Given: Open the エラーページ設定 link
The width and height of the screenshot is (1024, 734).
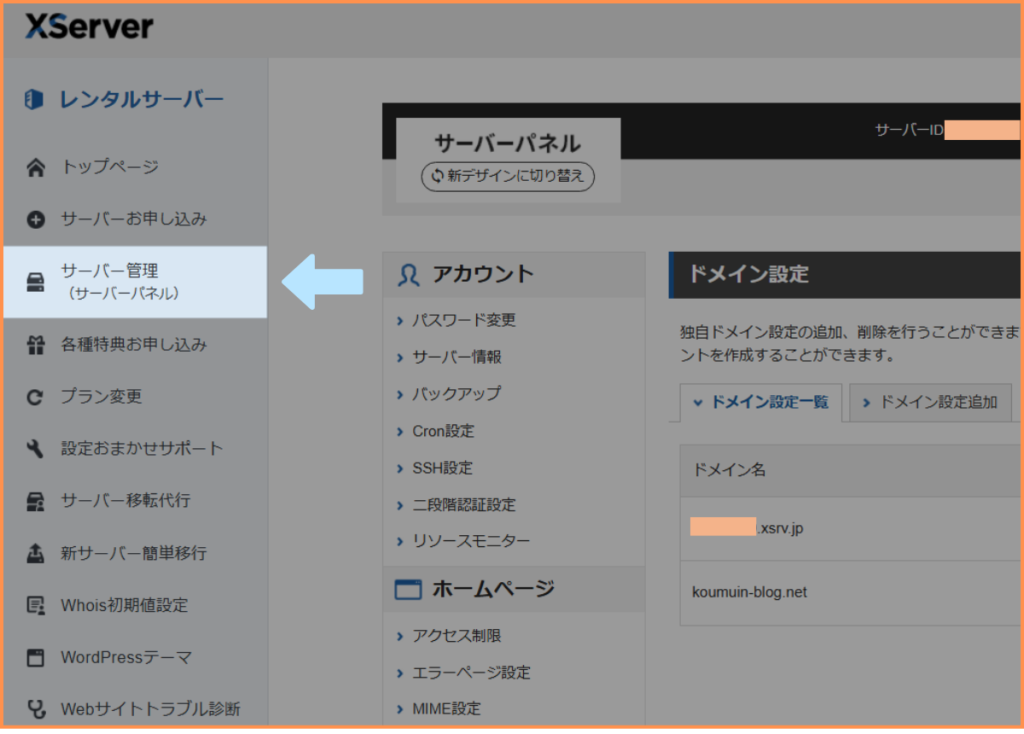Looking at the screenshot, I should click(x=471, y=673).
